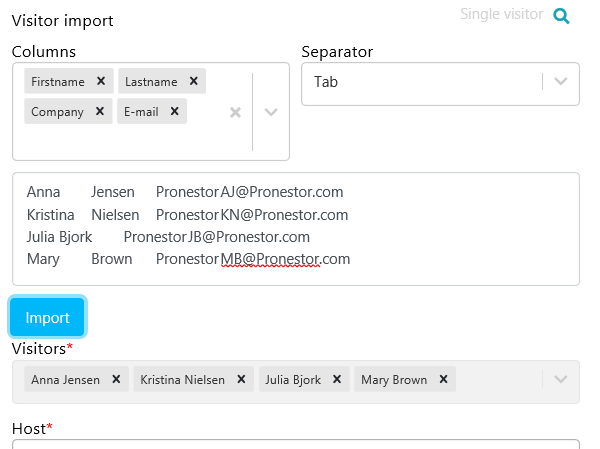This screenshot has width=600, height=449.
Task: Click the search magnifier icon
Action: (x=561, y=16)
